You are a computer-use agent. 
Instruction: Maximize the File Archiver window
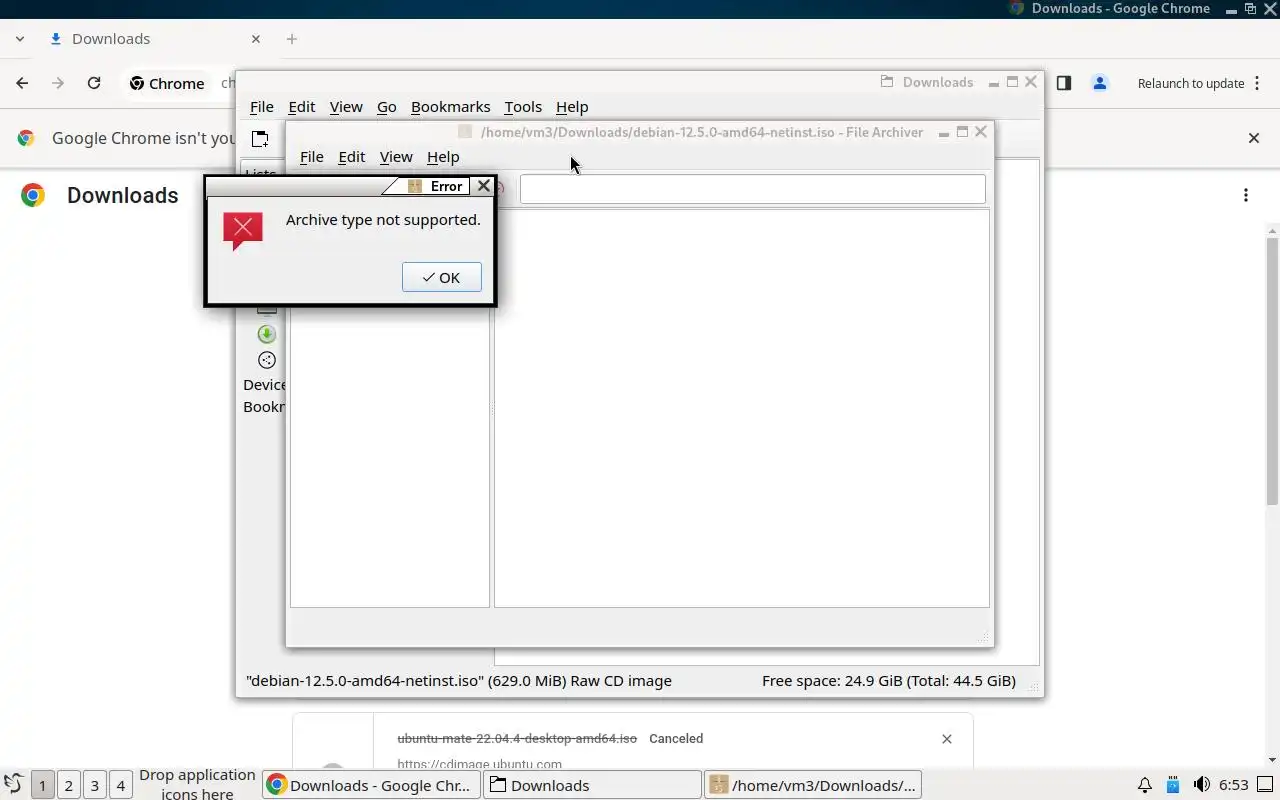pyautogui.click(x=962, y=132)
